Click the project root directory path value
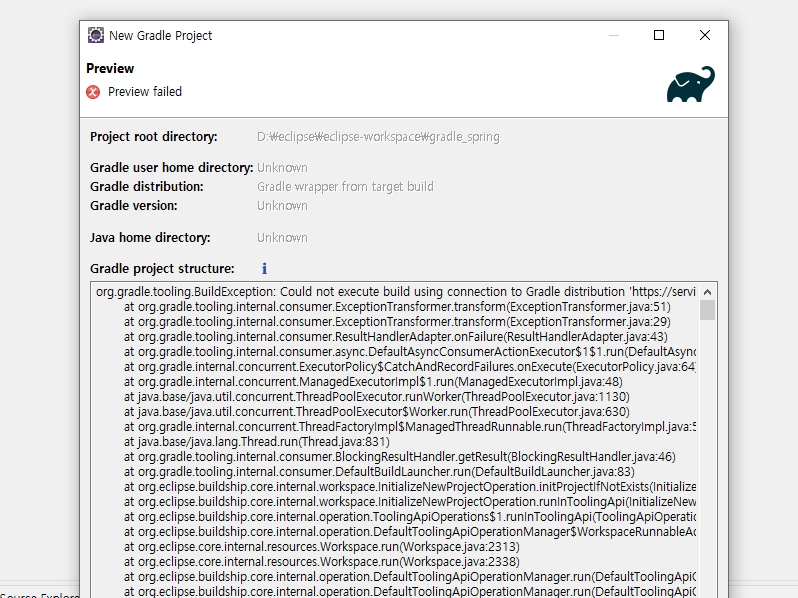This screenshot has width=798, height=598. coord(378,137)
